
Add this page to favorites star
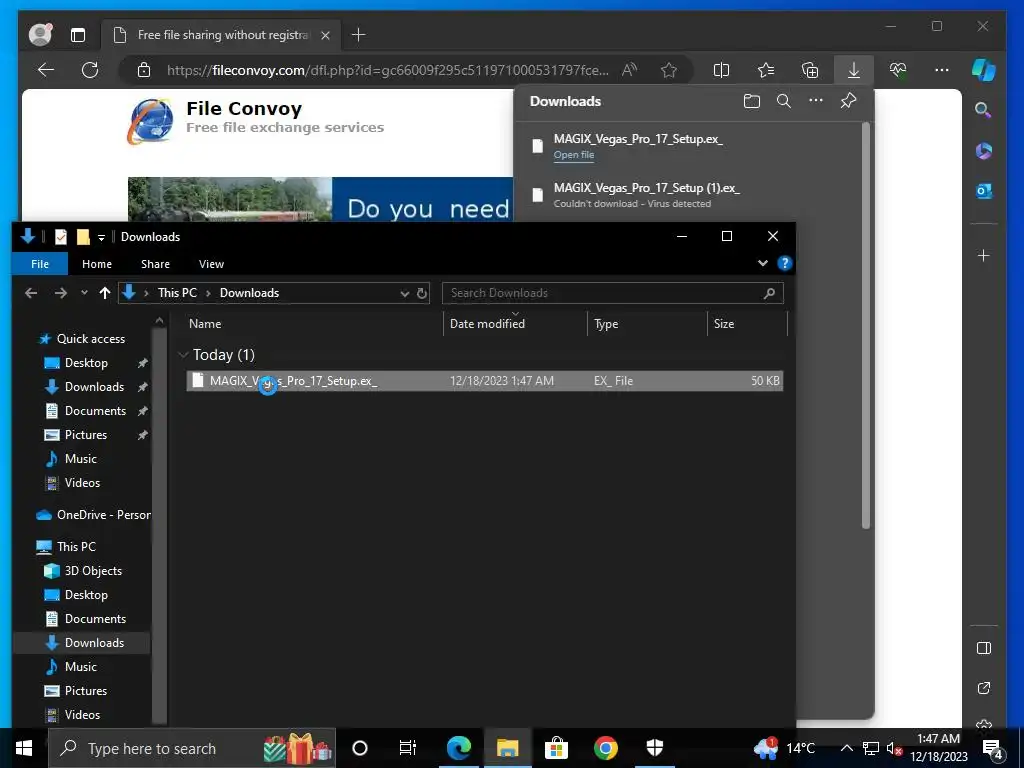(x=669, y=70)
